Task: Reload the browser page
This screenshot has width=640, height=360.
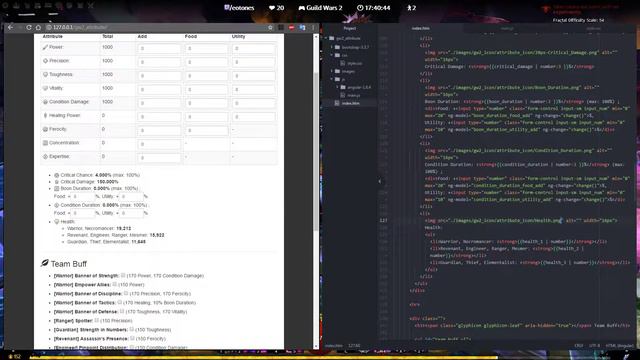Action: point(29,27)
